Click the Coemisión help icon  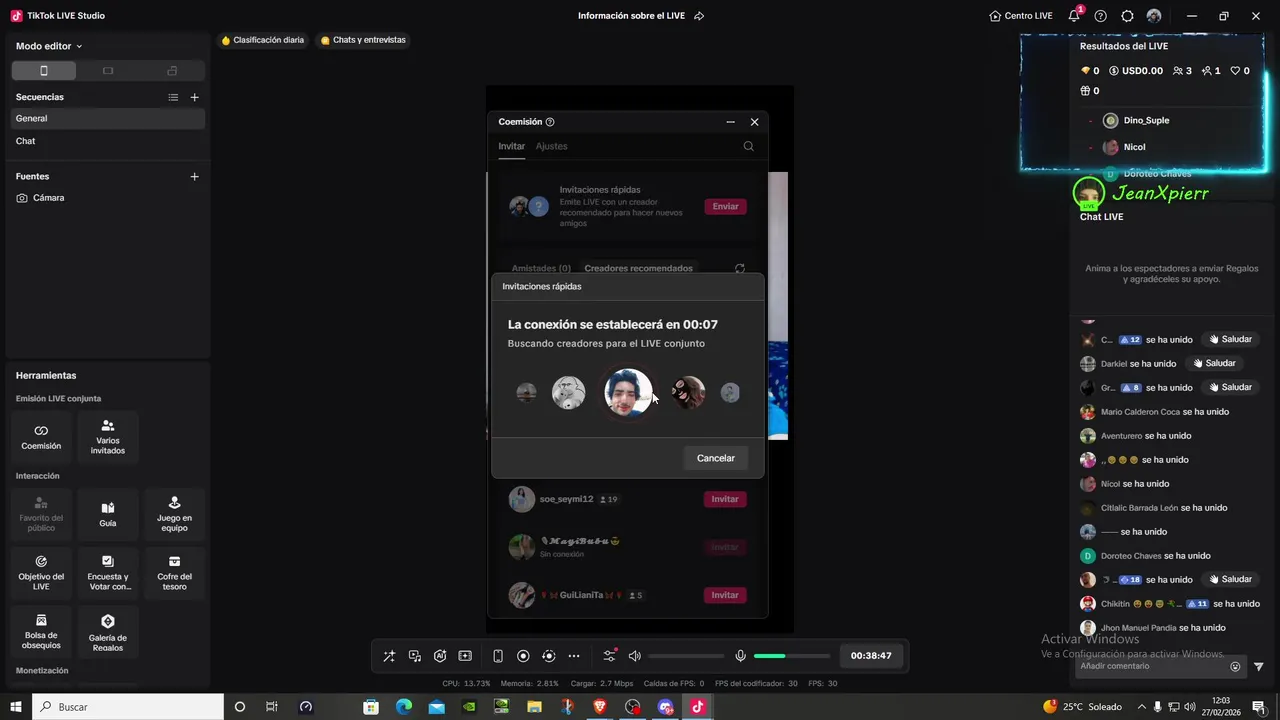[550, 122]
